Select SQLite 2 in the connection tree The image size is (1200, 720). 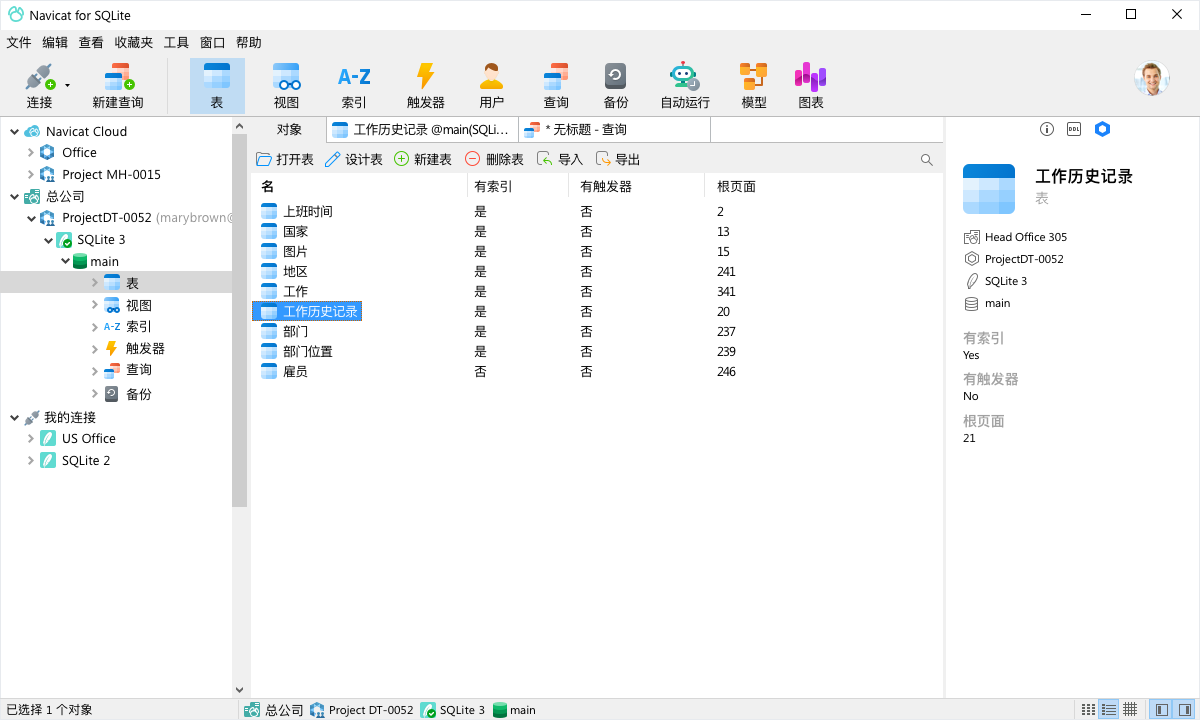tap(86, 460)
